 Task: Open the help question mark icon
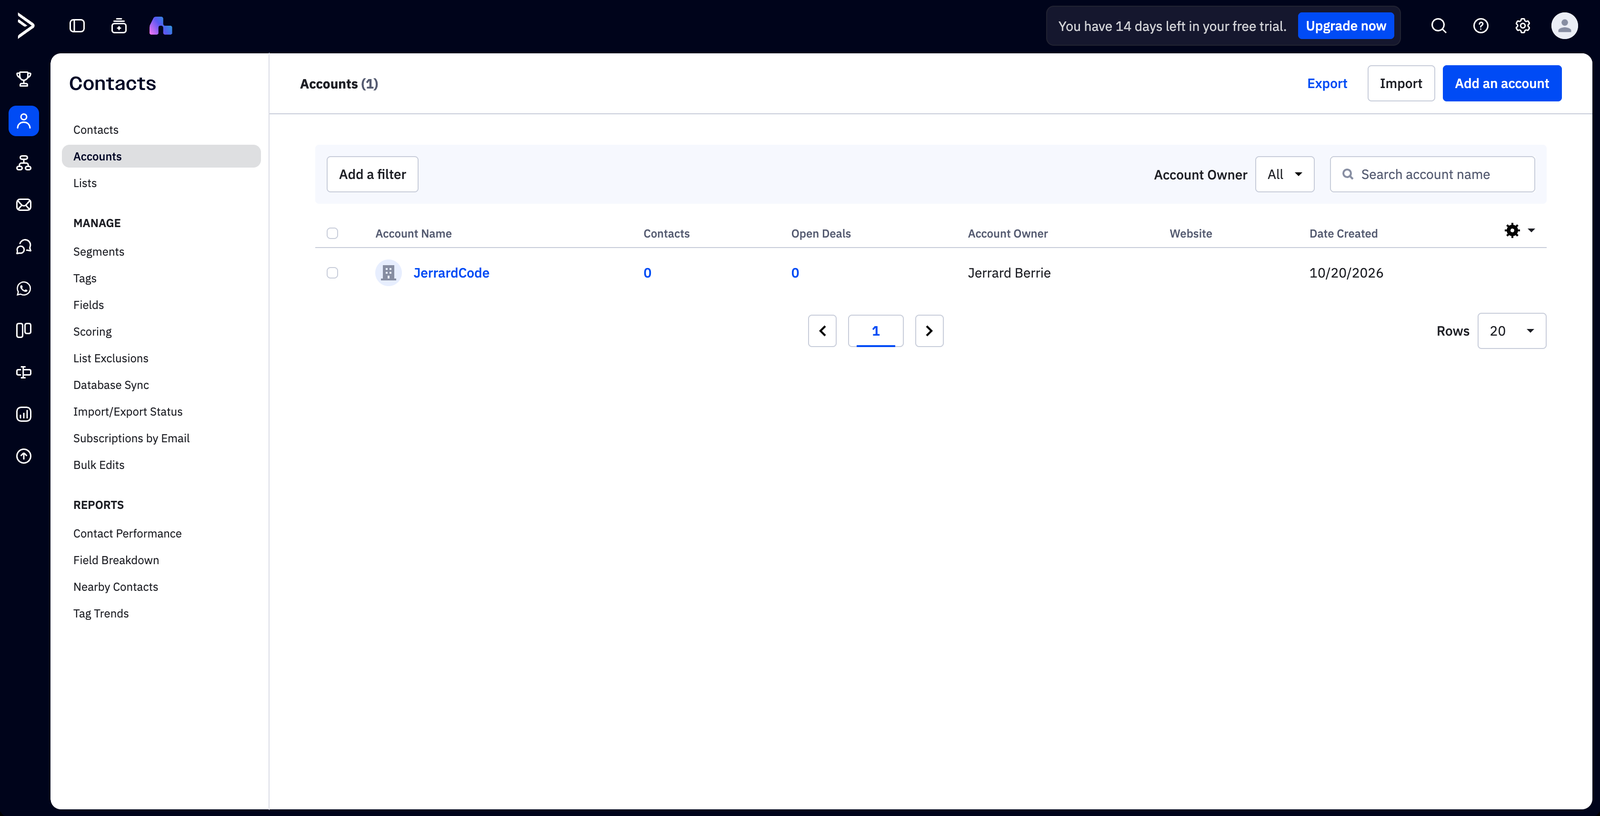[1481, 26]
